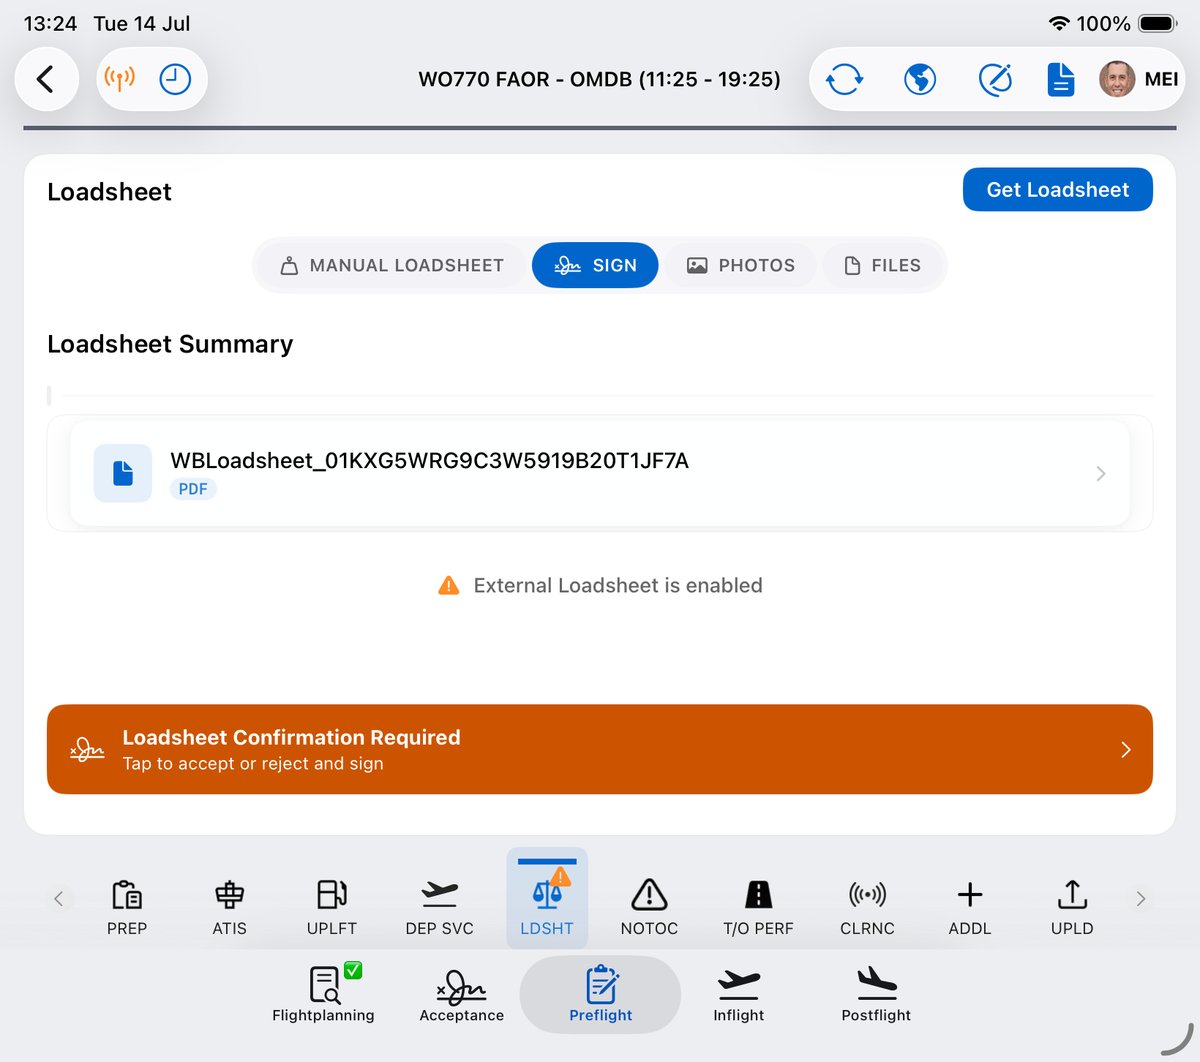Viewport: 1200px width, 1062px height.
Task: Click the Get Loadsheet button
Action: (x=1057, y=190)
